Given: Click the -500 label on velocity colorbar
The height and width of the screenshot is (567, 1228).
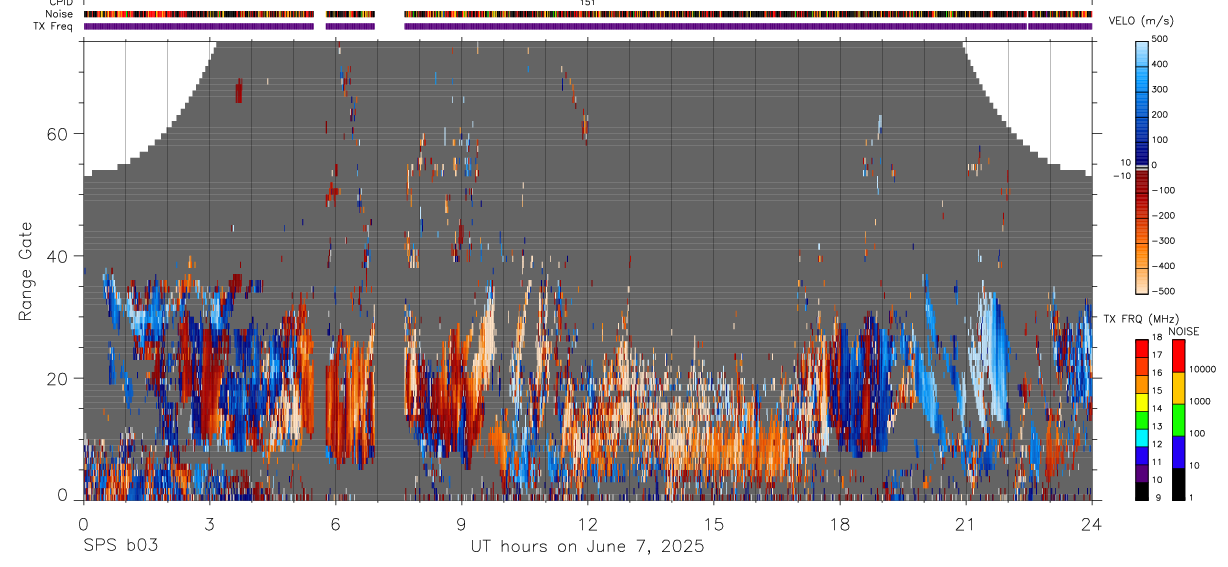Looking at the screenshot, I should pyautogui.click(x=1162, y=291).
